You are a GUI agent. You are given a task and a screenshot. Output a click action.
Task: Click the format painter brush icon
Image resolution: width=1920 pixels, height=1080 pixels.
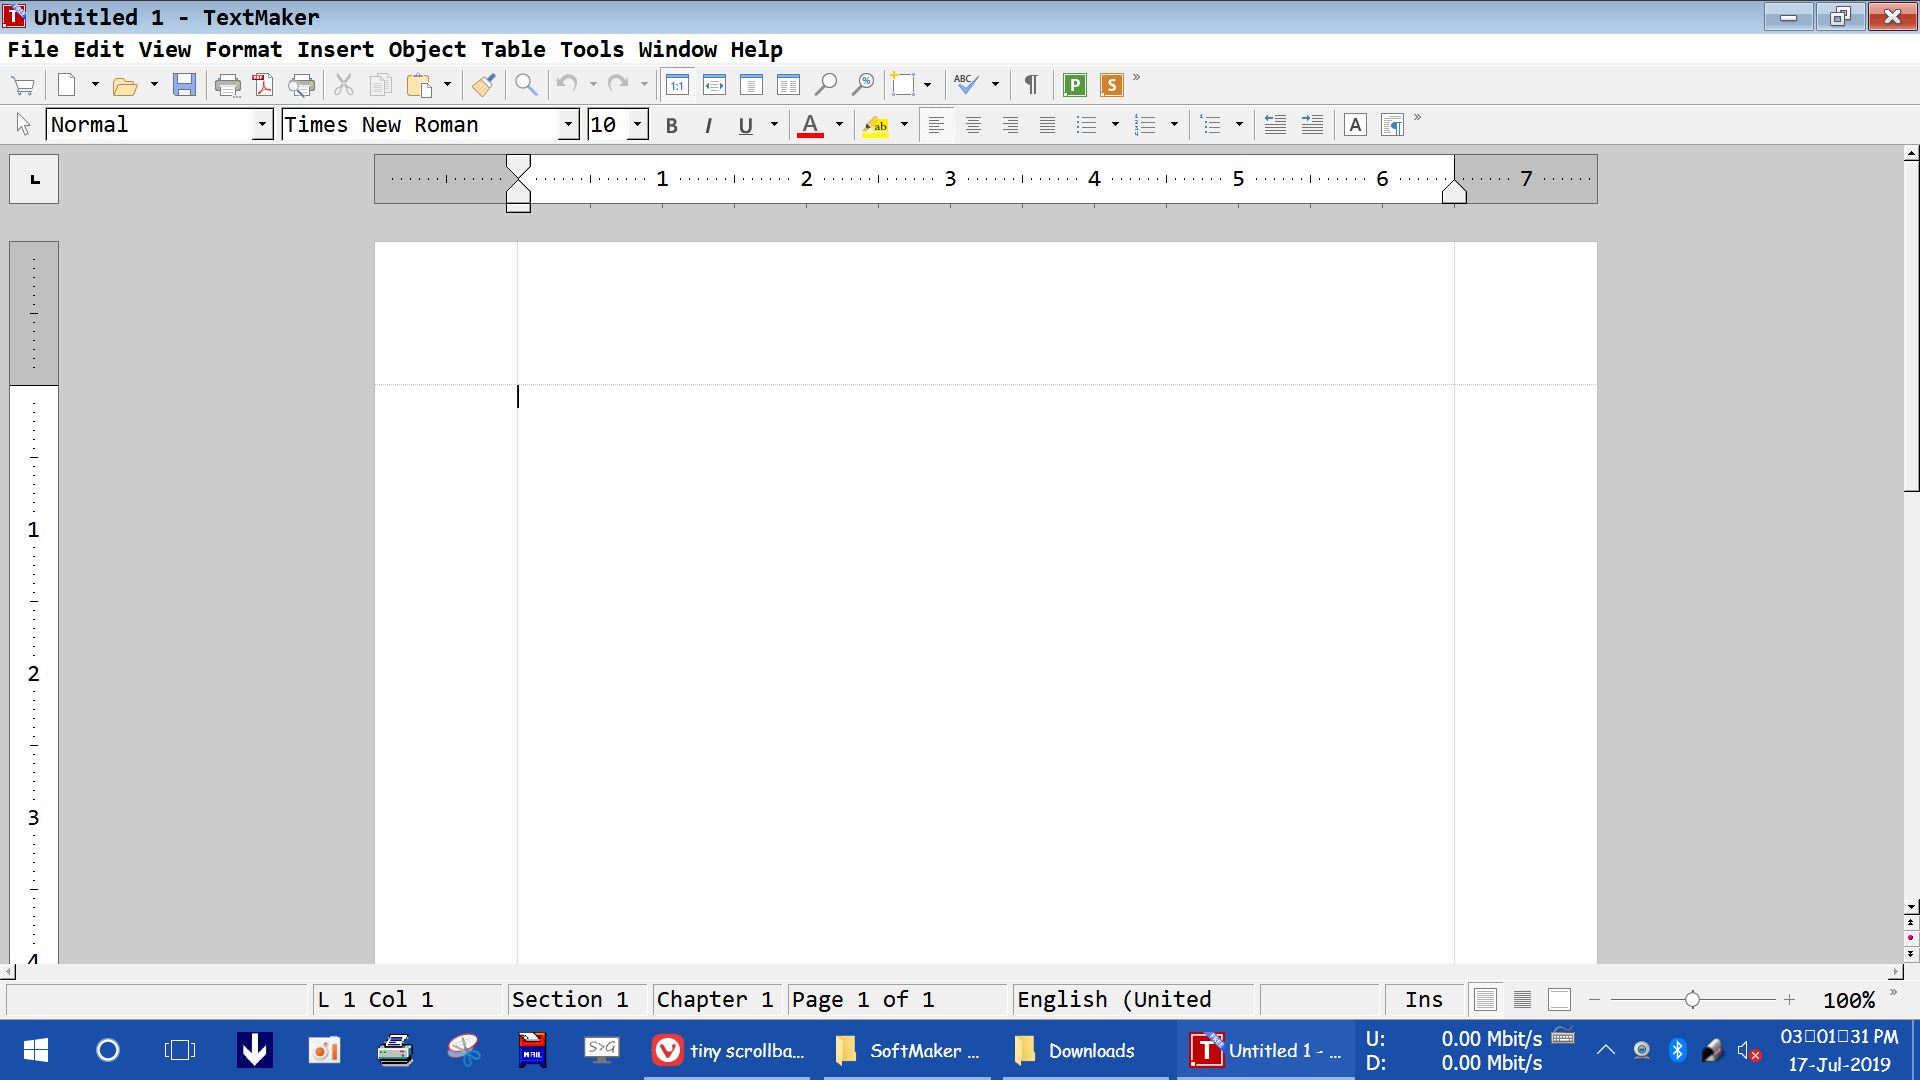[x=484, y=85]
